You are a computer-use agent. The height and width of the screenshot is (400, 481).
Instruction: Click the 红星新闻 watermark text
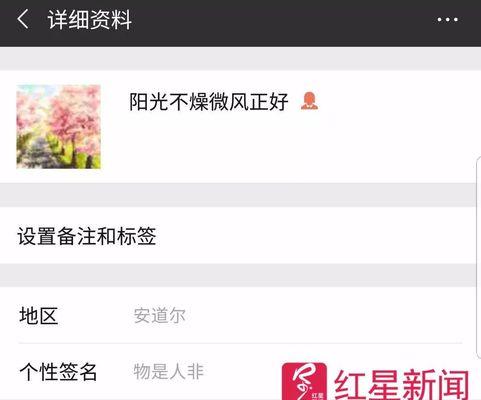click(x=401, y=384)
